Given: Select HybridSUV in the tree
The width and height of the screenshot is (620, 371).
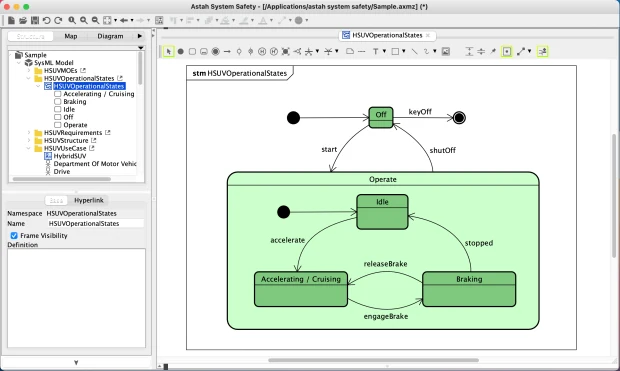Looking at the screenshot, I should click(x=70, y=156).
